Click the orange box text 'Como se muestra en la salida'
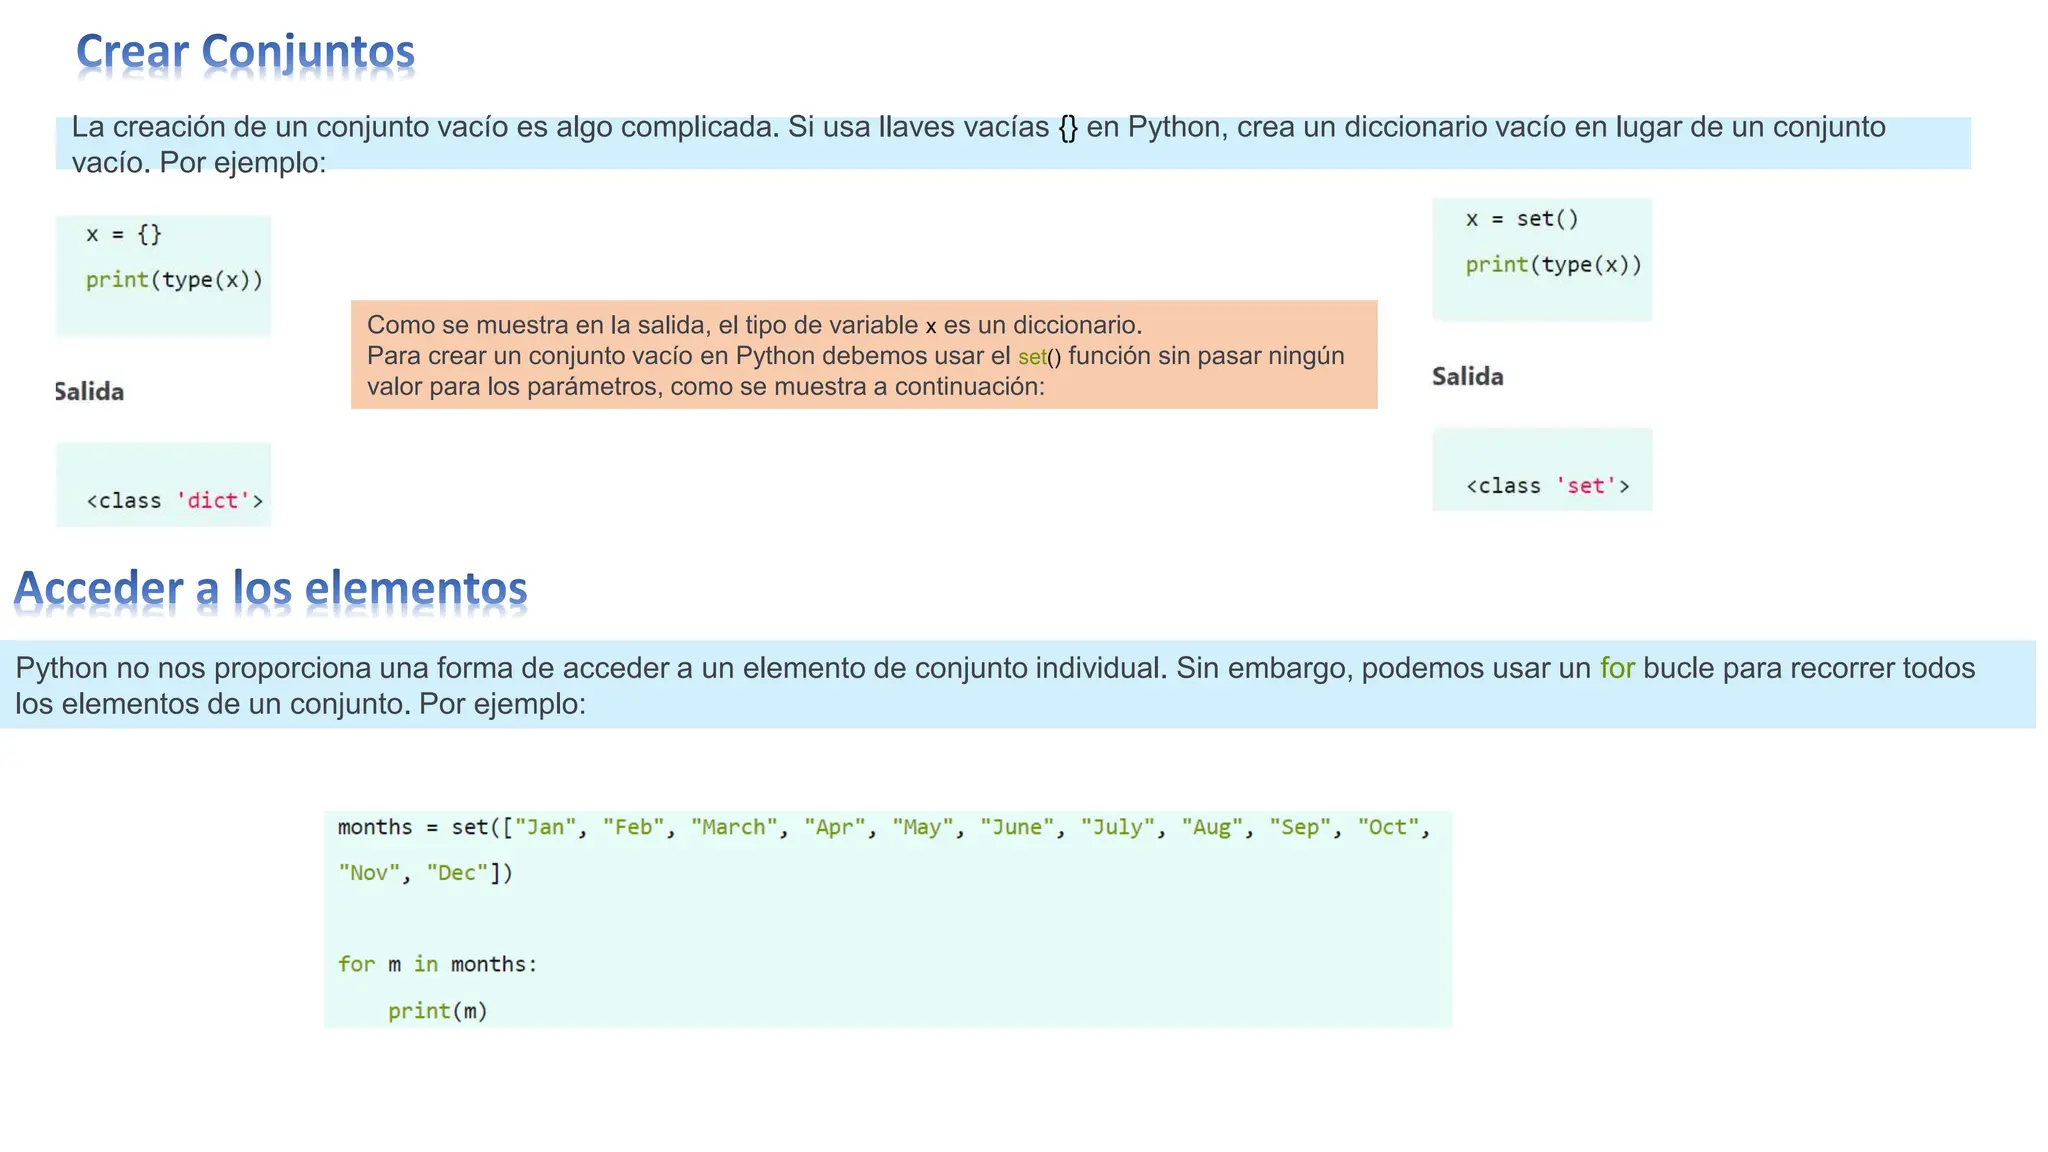Viewport: 2048px width, 1152px height. click(754, 325)
